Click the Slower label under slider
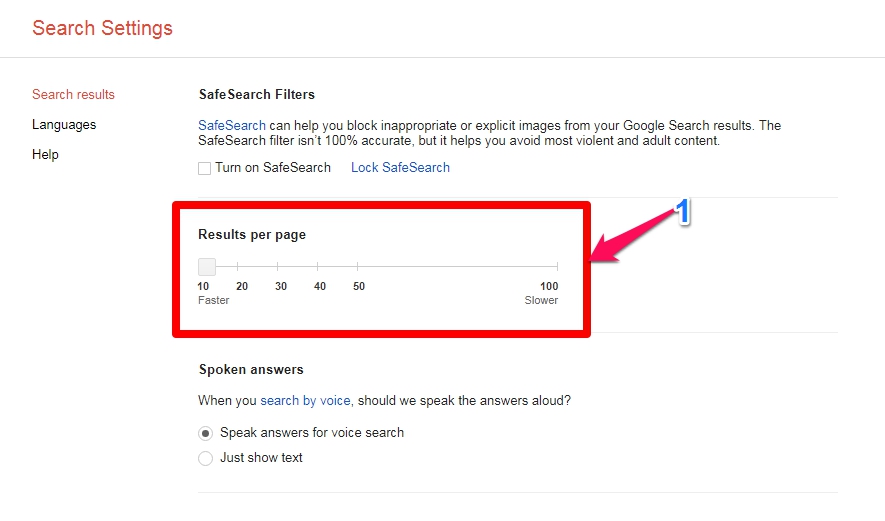 [x=541, y=300]
